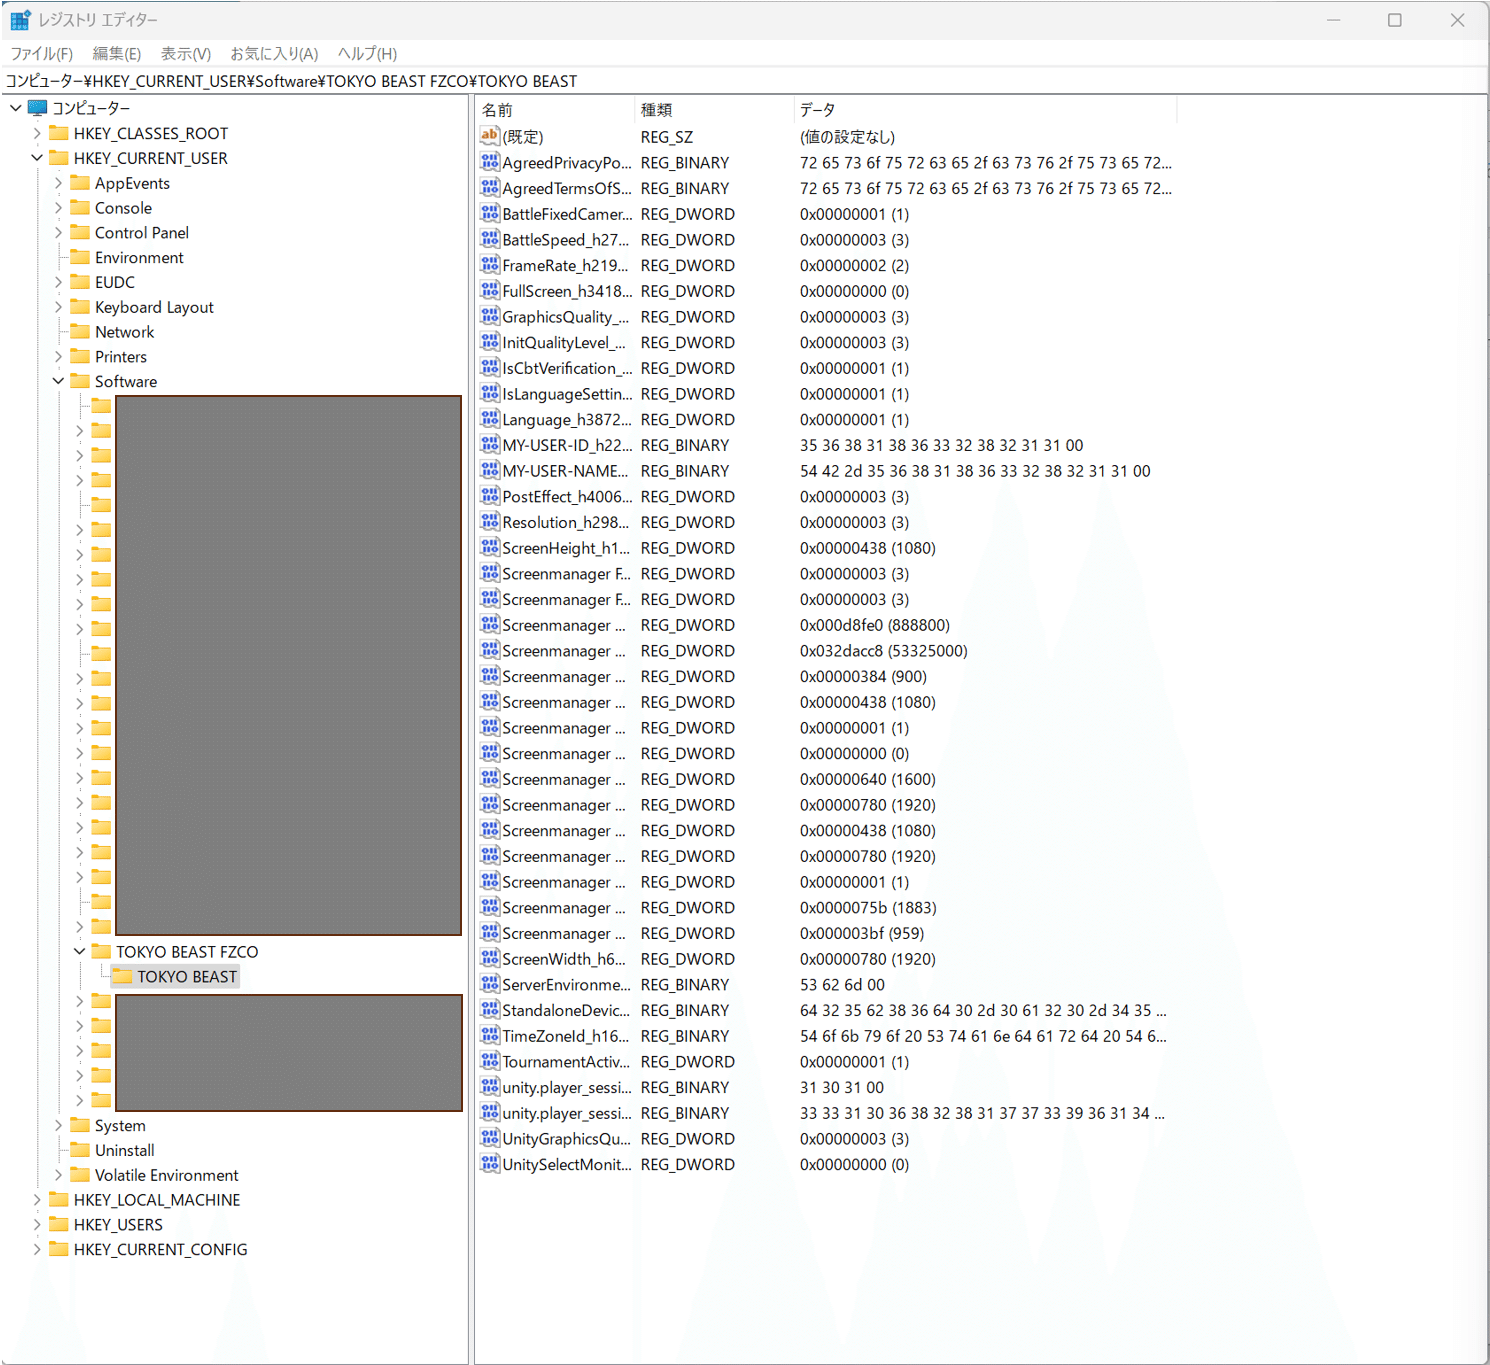Click data value 0x000d8fe0 (888800)
The image size is (1490, 1365).
[874, 625]
